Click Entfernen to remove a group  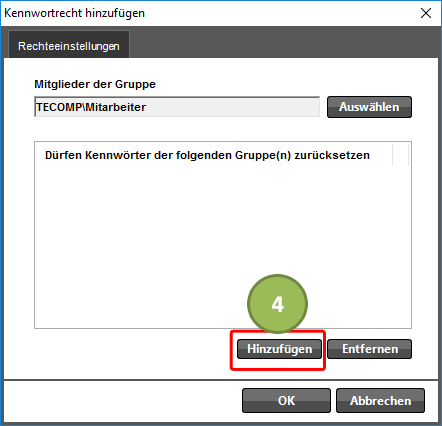[x=370, y=349]
